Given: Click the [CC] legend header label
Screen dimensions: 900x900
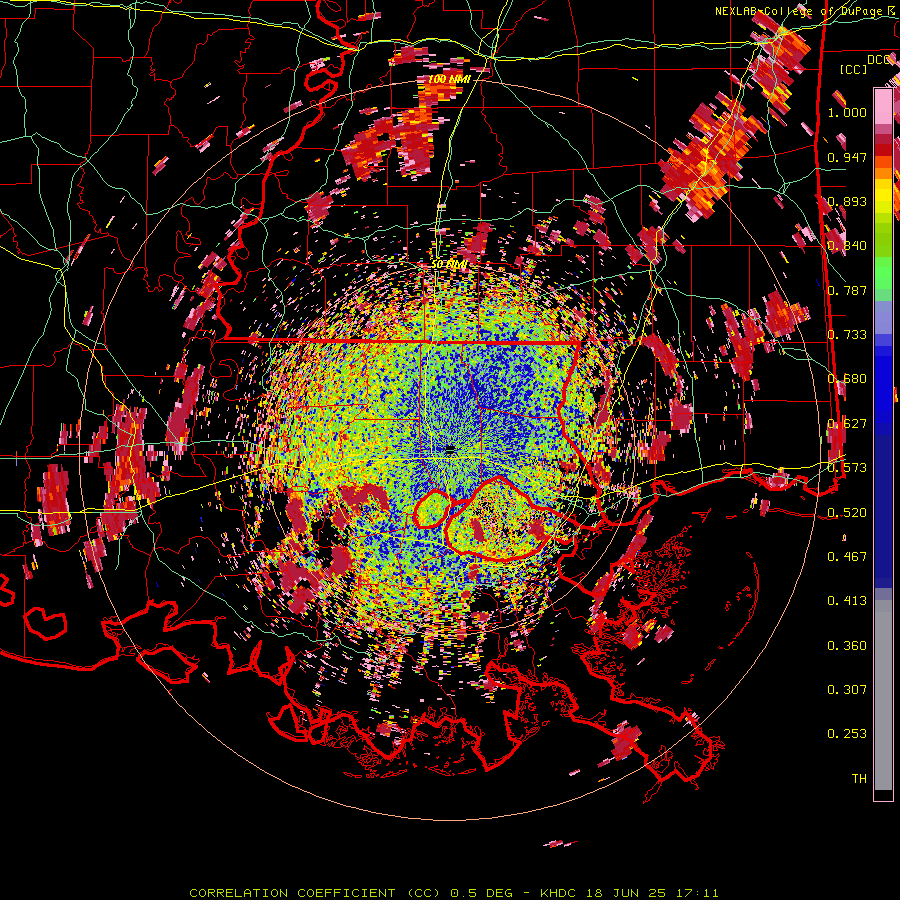Looking at the screenshot, I should [853, 69].
